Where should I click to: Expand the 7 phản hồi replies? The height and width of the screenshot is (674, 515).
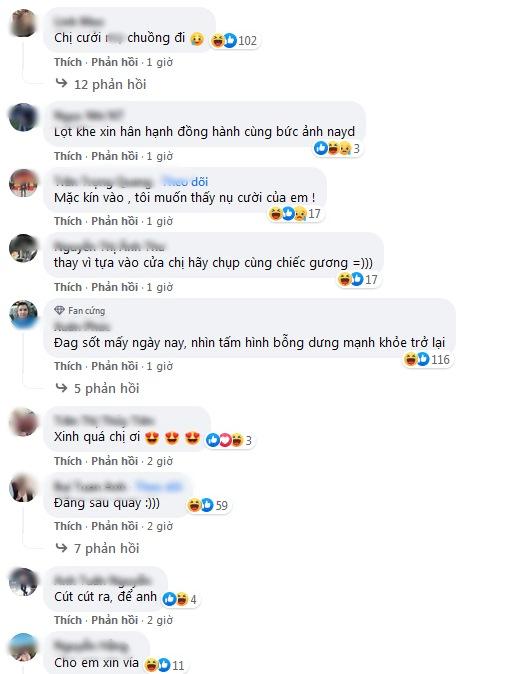click(98, 548)
